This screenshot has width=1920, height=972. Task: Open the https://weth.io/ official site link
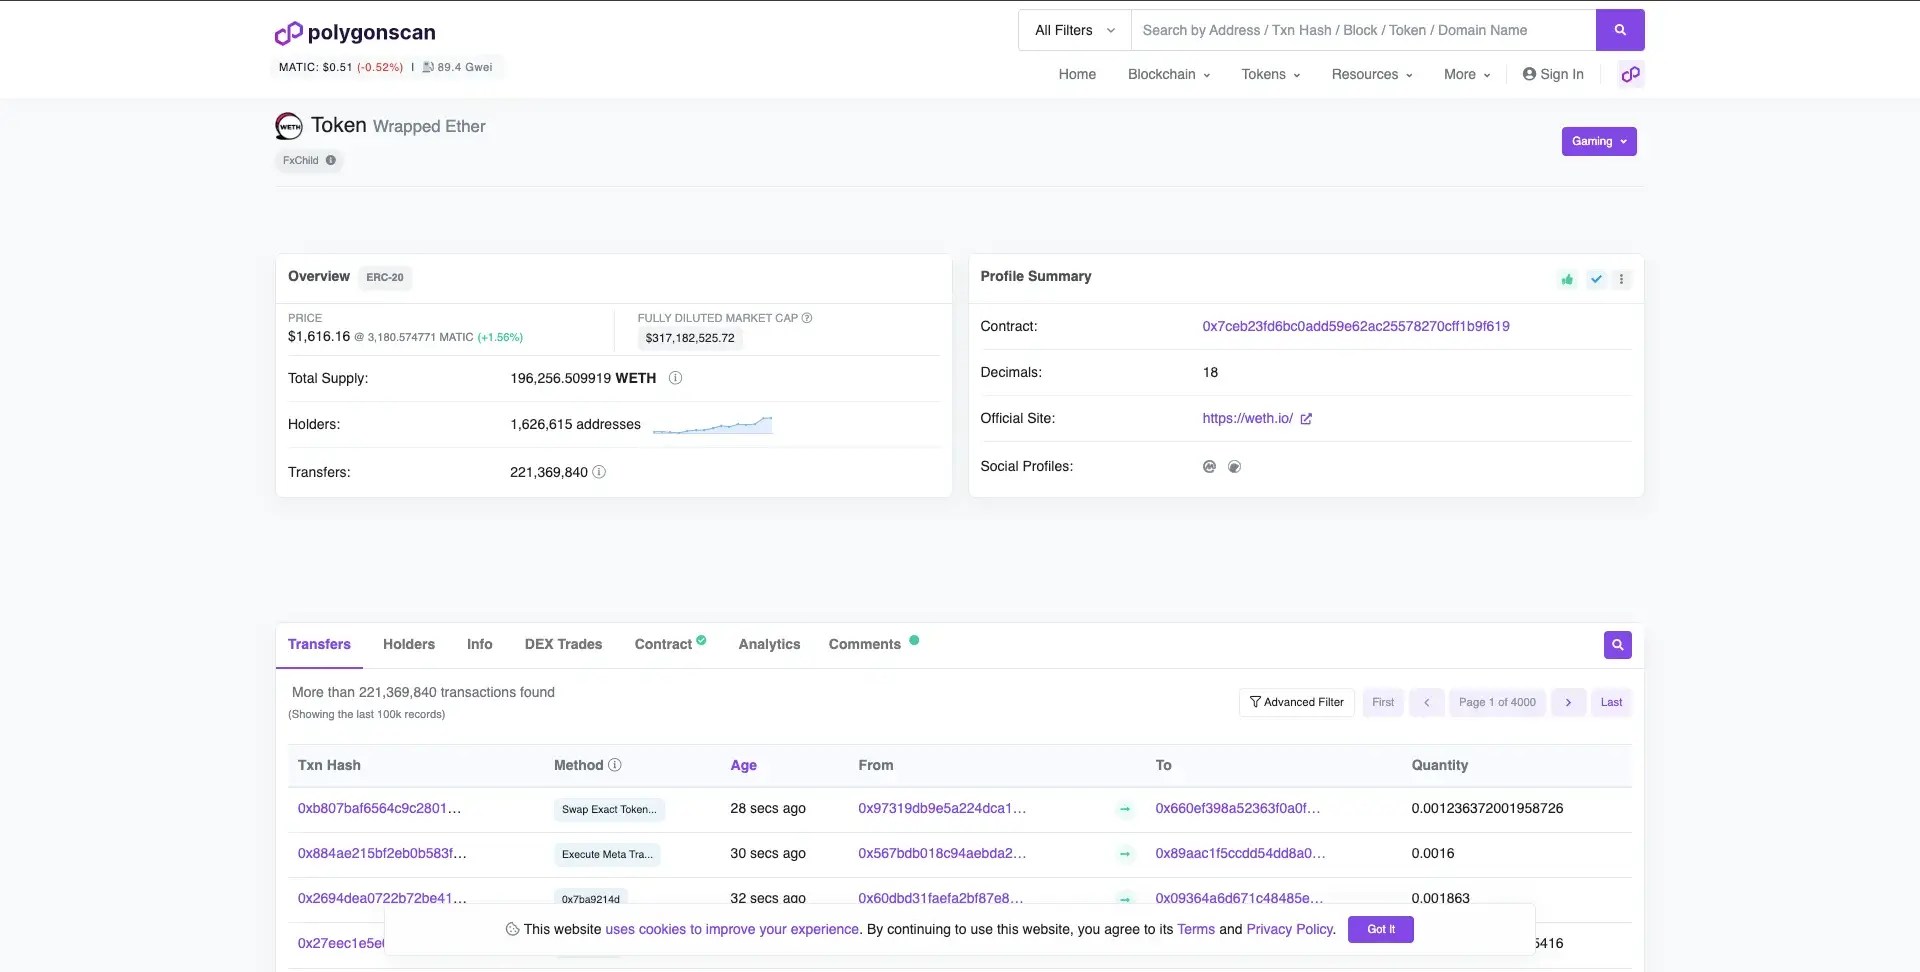[x=1247, y=419]
